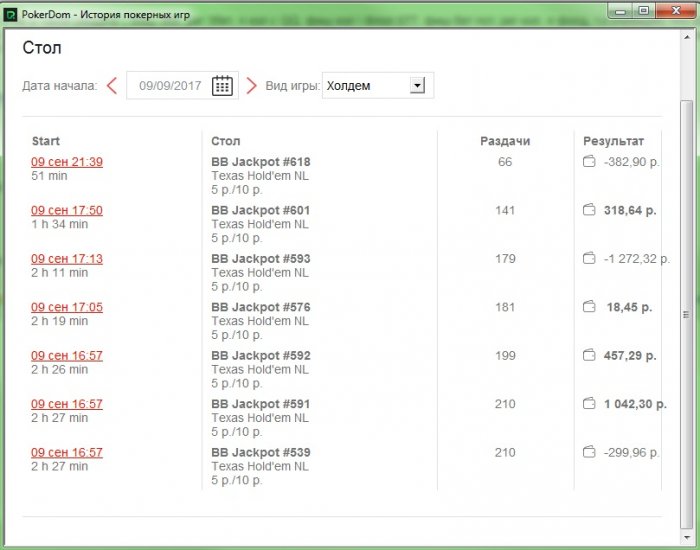The image size is (700, 550).
Task: Click wallet icon beside 318,64 р. result
Action: click(x=589, y=209)
